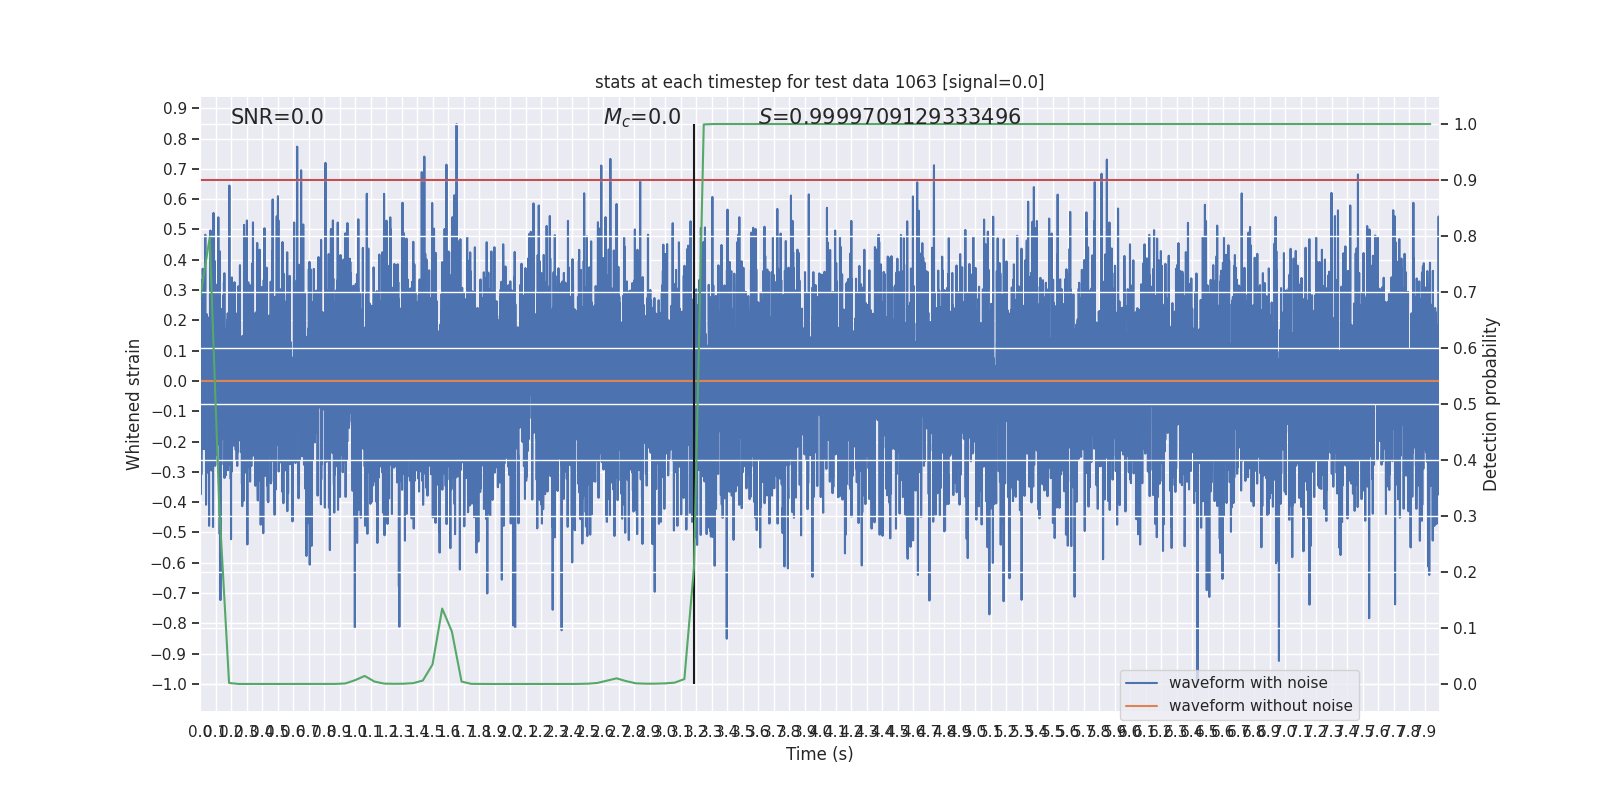Click the Mc=0.0 annotation text
The width and height of the screenshot is (1600, 800).
click(x=642, y=117)
